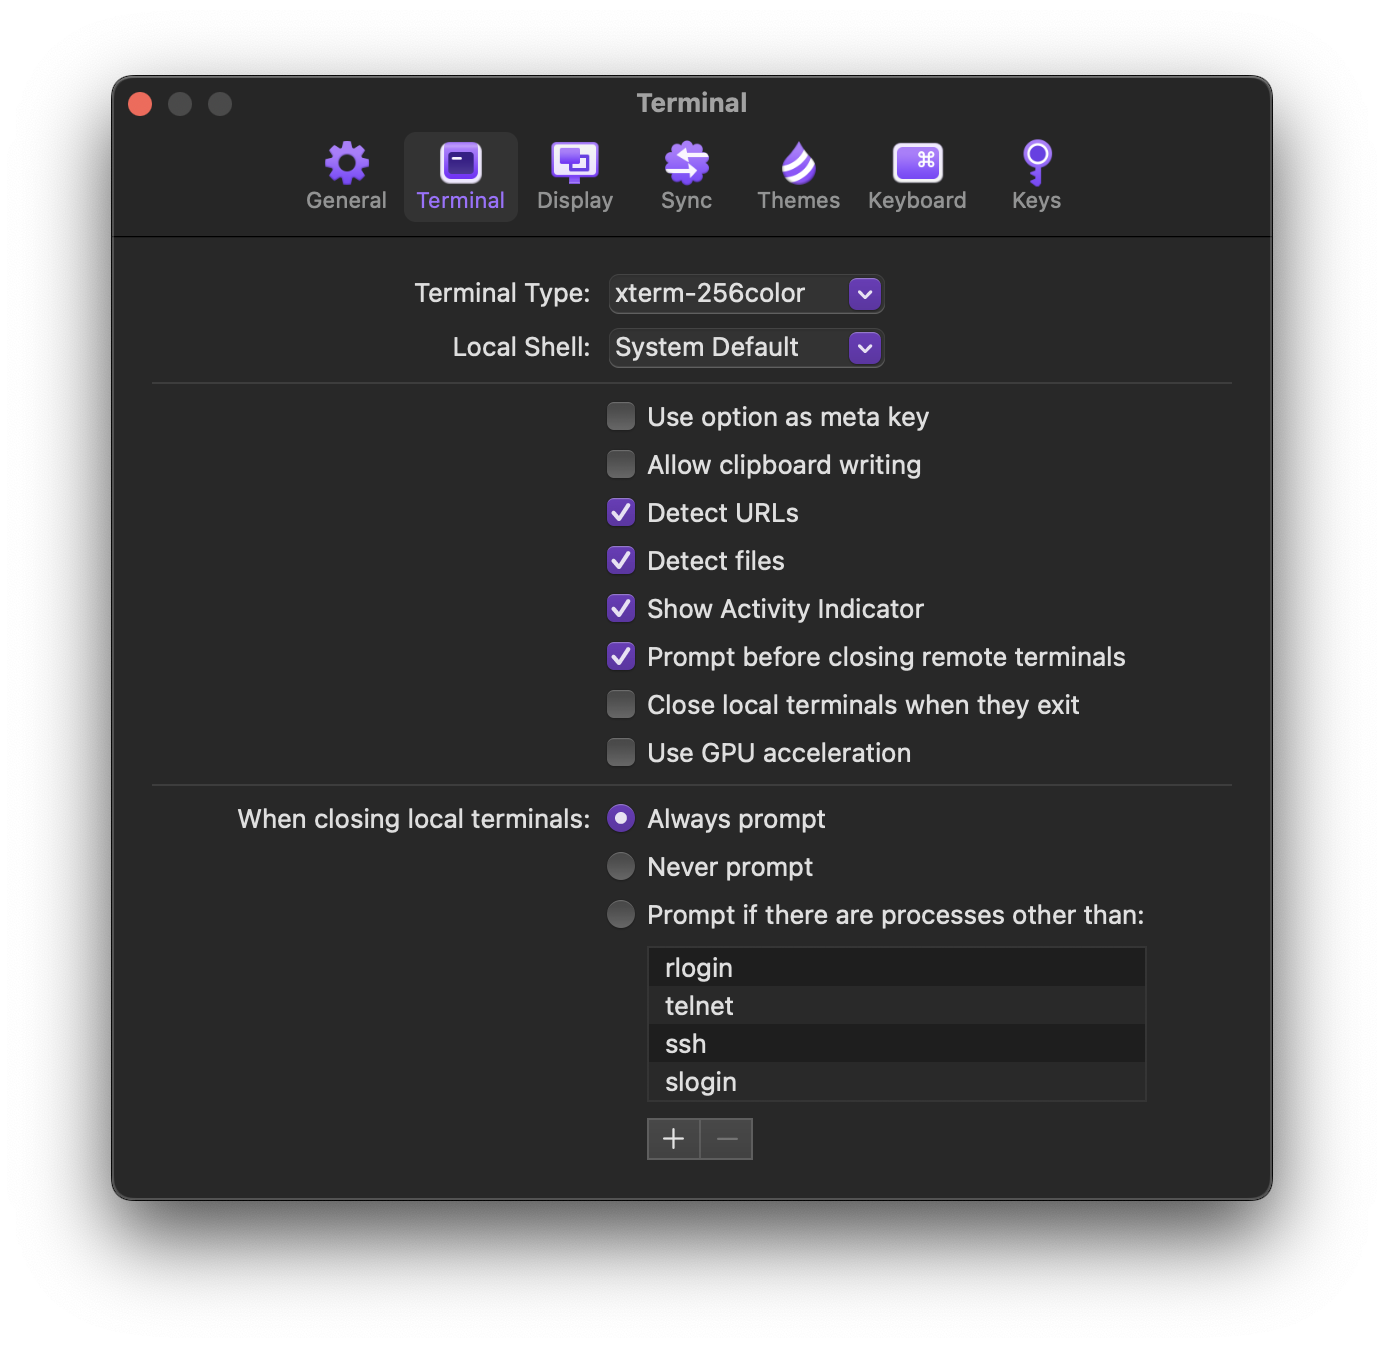Uncheck Detect URLs

click(x=621, y=512)
